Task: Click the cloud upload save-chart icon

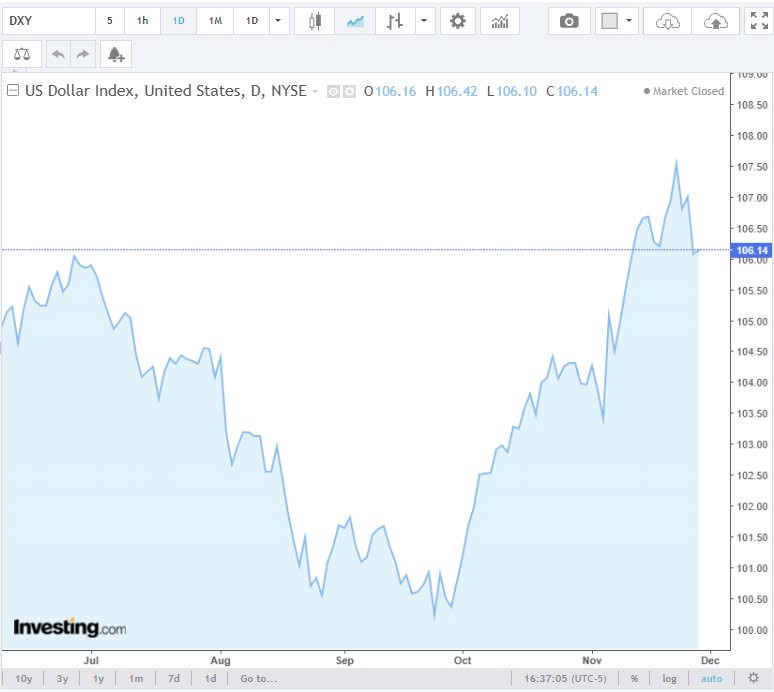Action: pyautogui.click(x=716, y=21)
